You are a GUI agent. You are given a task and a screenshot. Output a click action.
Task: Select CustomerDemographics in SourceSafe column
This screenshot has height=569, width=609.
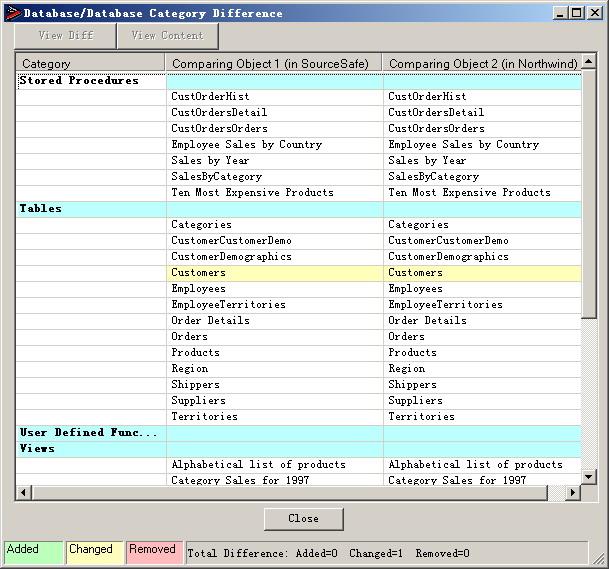[x=275, y=257]
